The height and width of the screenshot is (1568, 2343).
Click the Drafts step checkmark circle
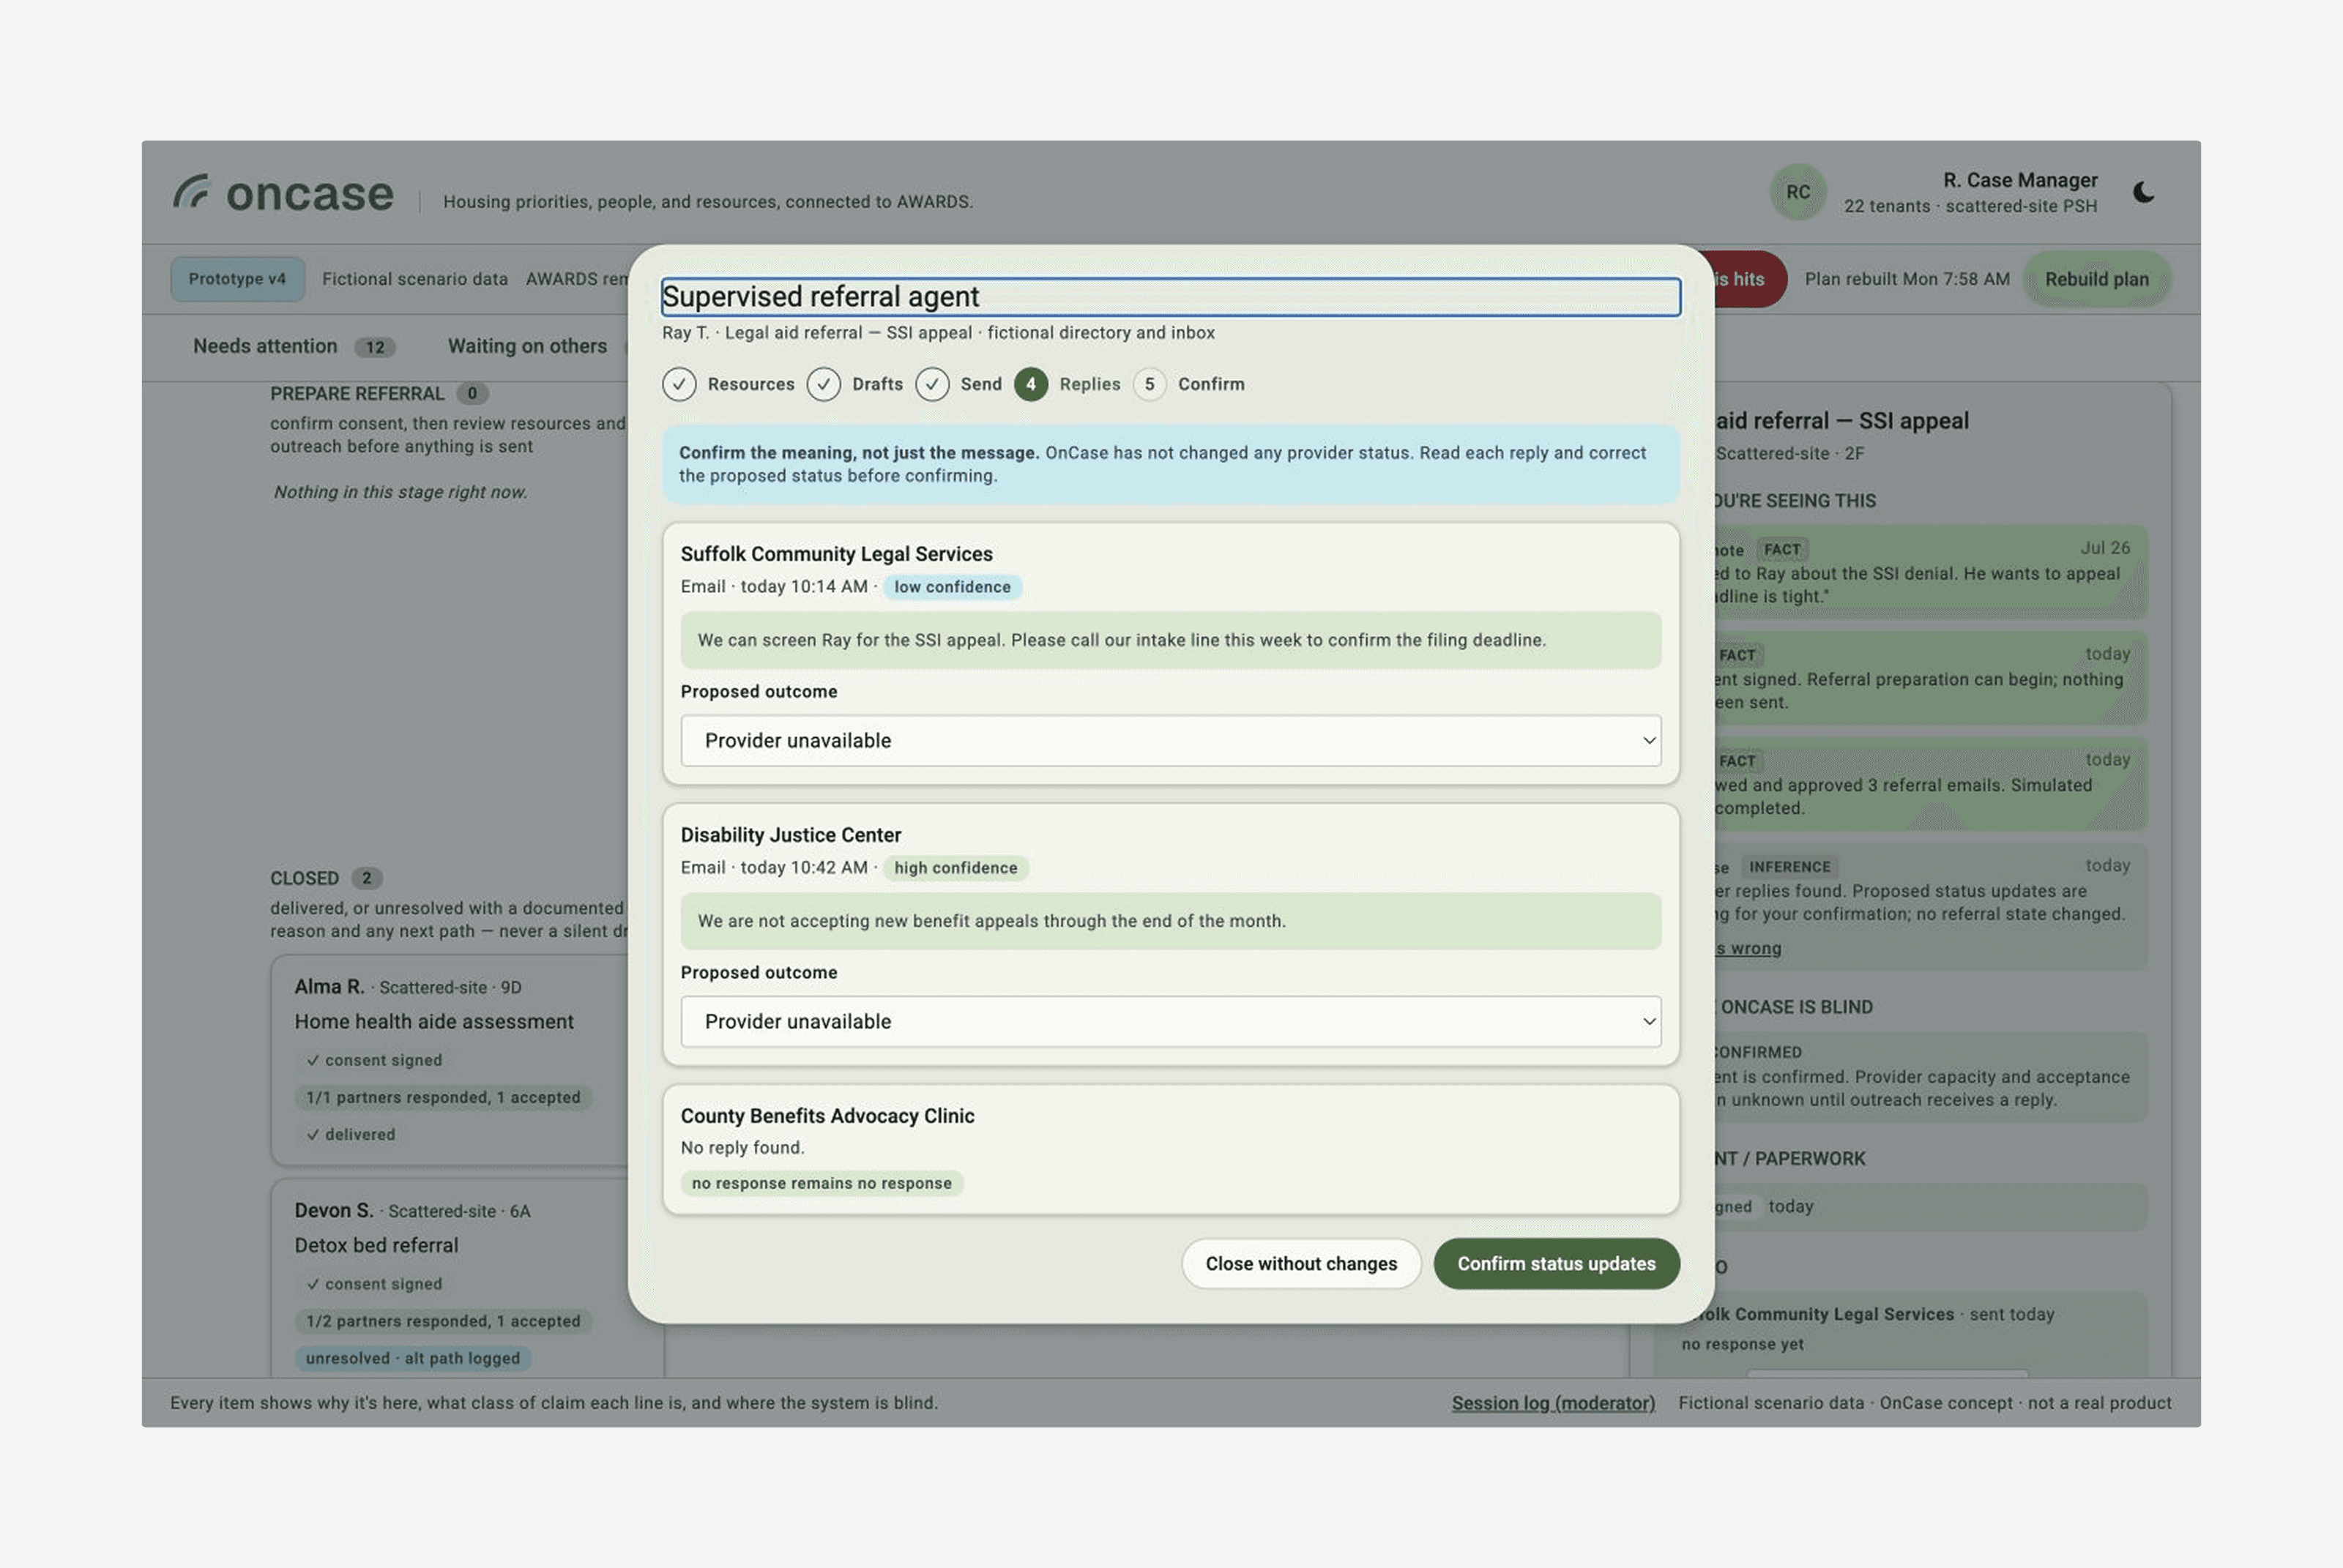tap(823, 384)
